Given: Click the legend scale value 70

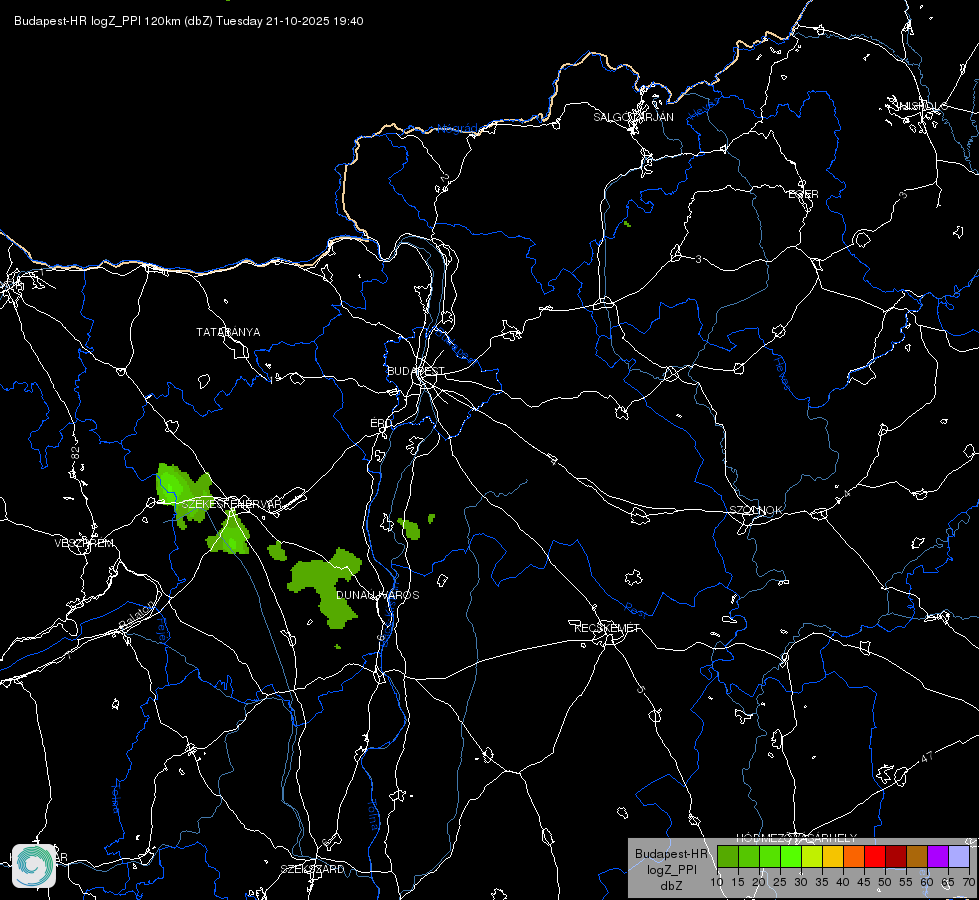Looking at the screenshot, I should tap(968, 882).
